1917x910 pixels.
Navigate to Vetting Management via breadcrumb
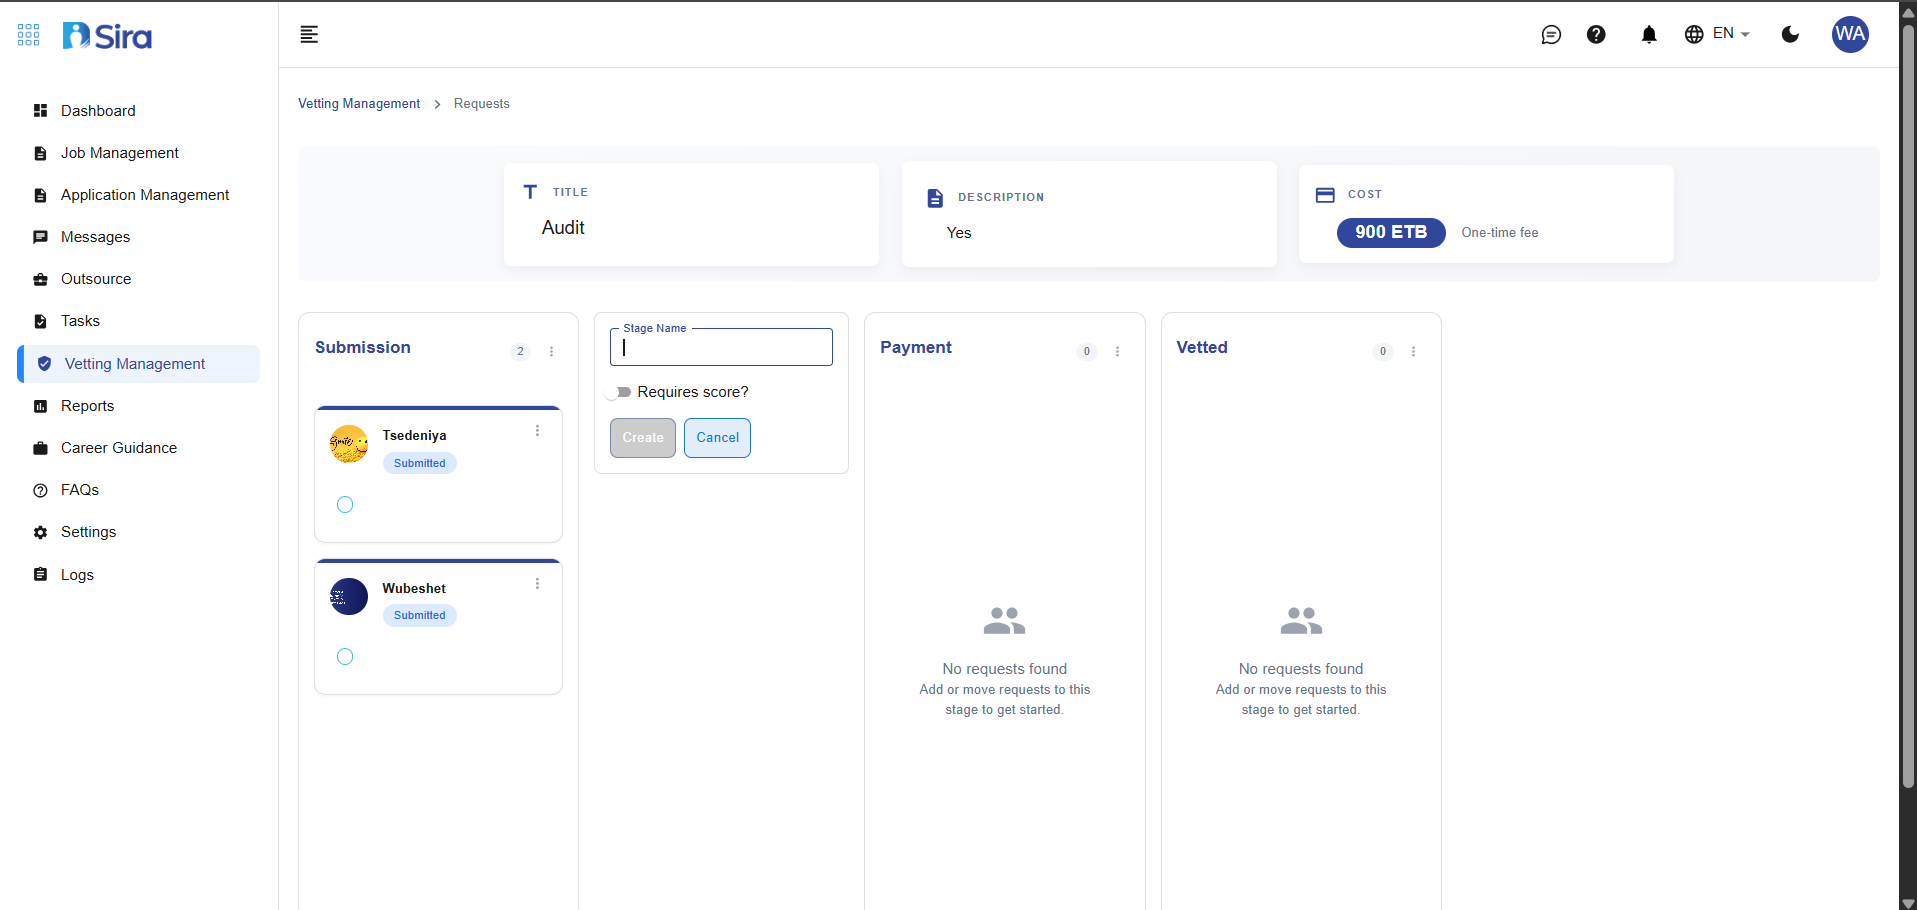click(358, 103)
